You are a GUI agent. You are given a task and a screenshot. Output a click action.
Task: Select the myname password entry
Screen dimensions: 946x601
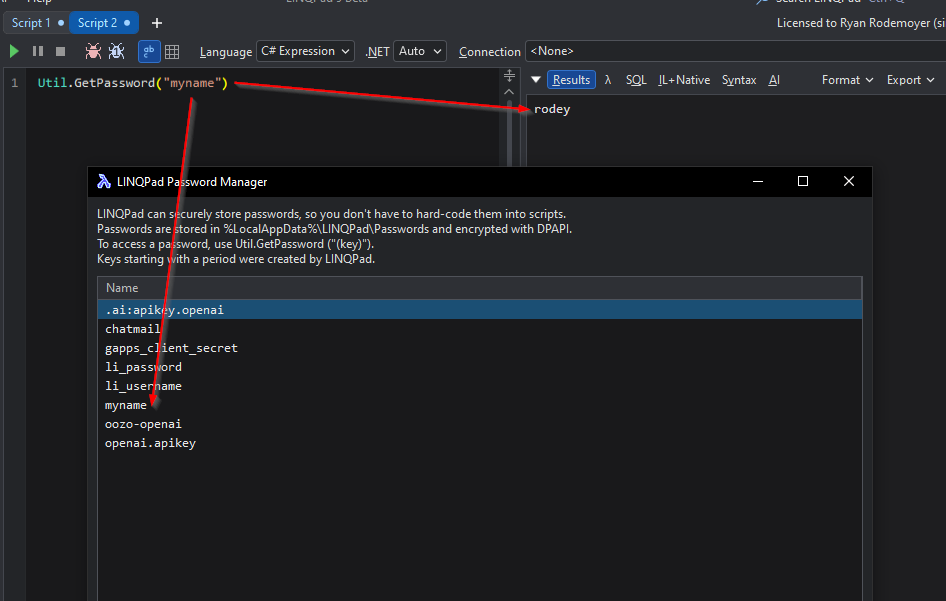480,405
